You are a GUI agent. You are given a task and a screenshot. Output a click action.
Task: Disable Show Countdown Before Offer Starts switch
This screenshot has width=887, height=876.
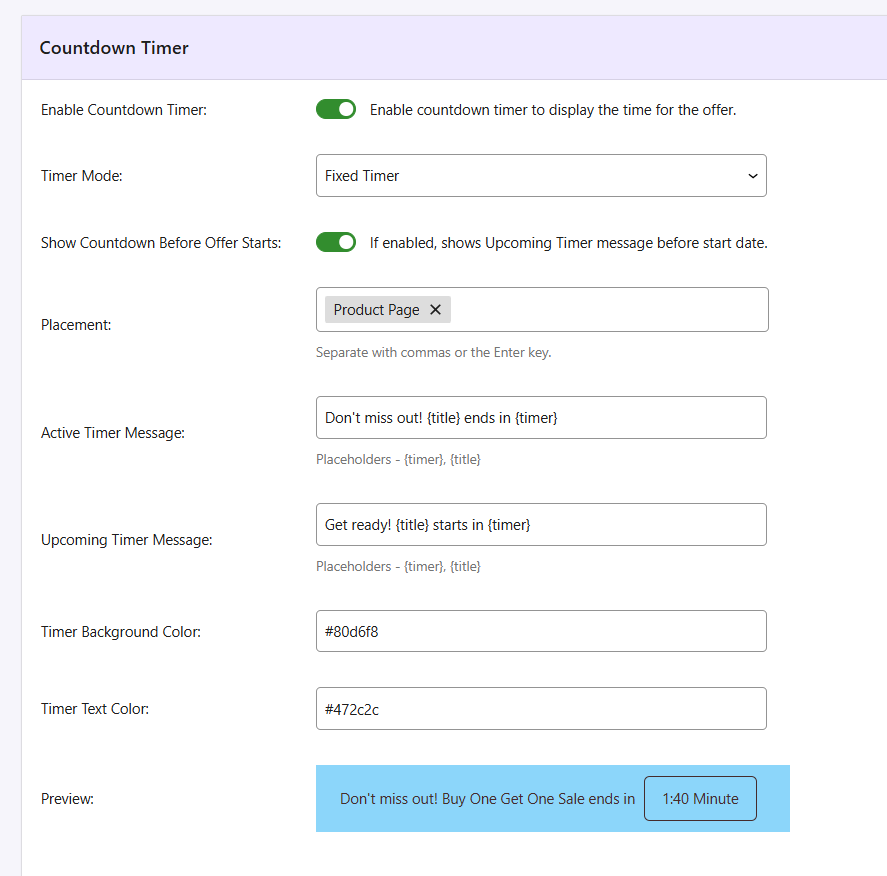coord(336,242)
